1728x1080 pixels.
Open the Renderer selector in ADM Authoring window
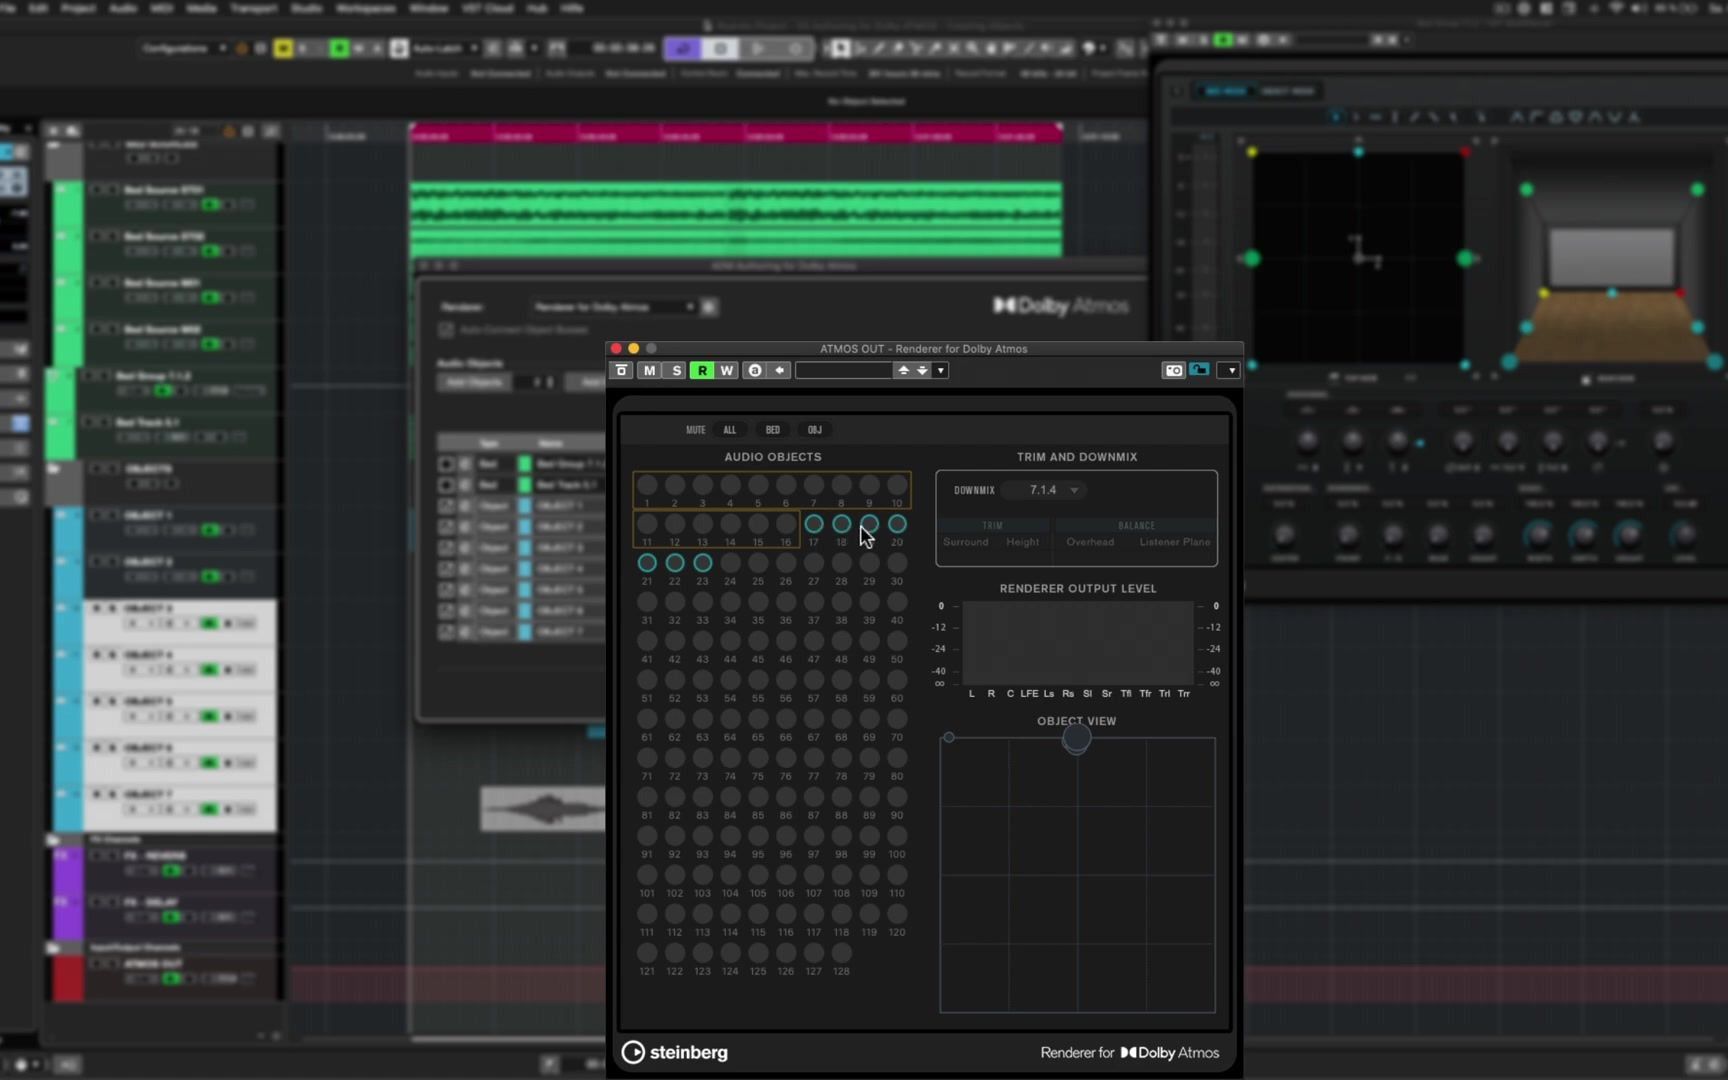pos(613,307)
